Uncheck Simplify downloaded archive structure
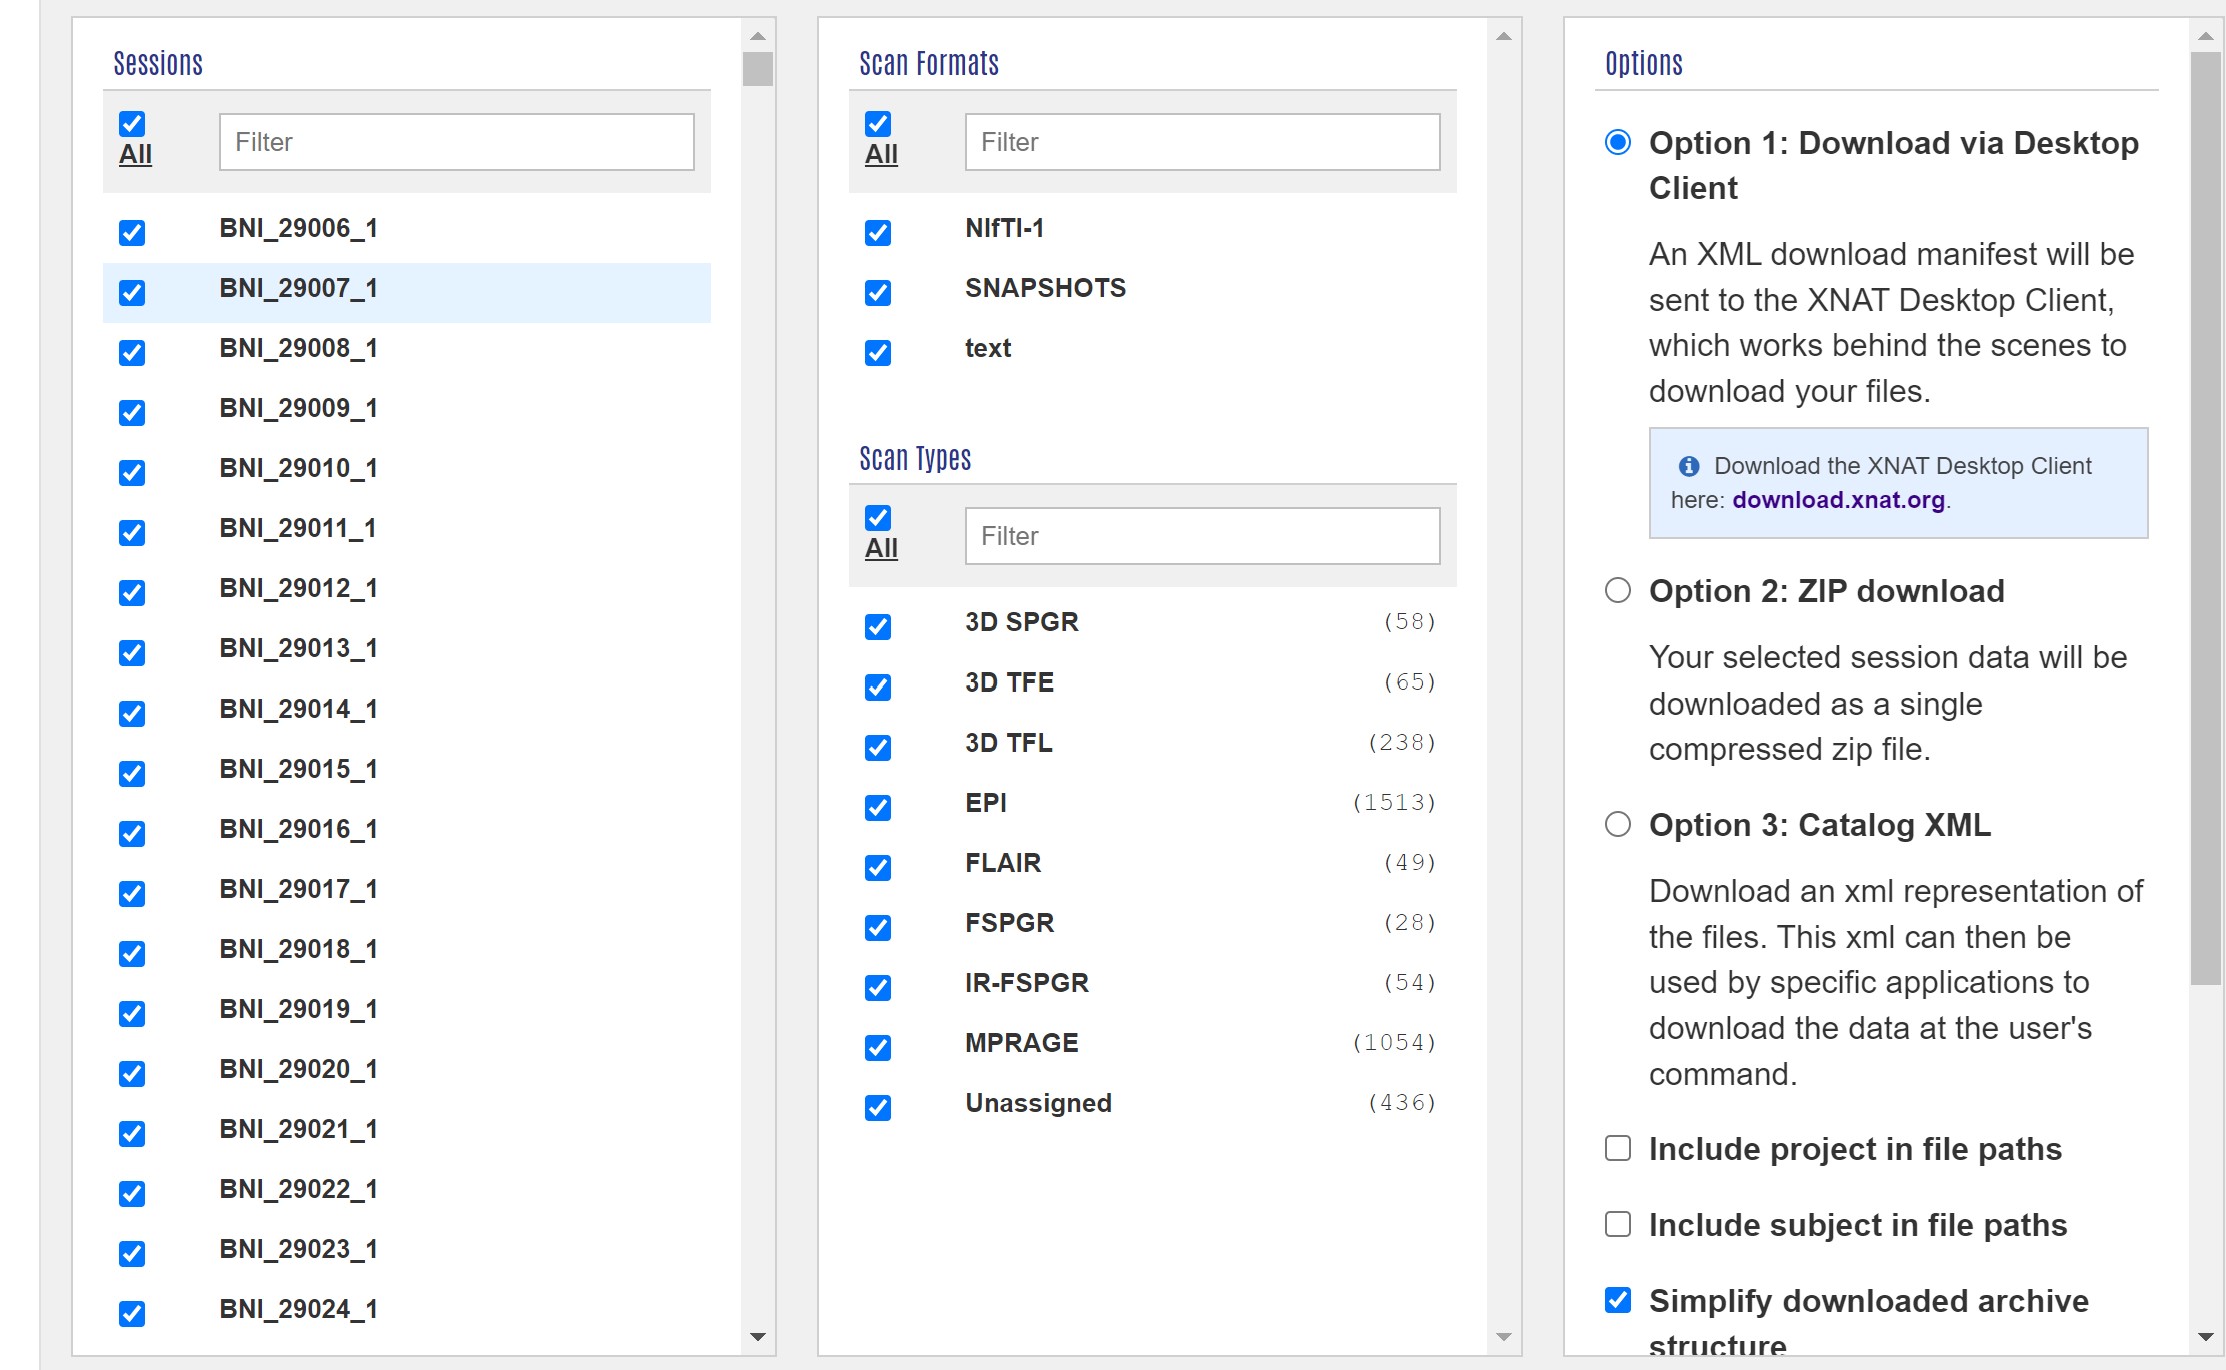 pyautogui.click(x=1617, y=1300)
